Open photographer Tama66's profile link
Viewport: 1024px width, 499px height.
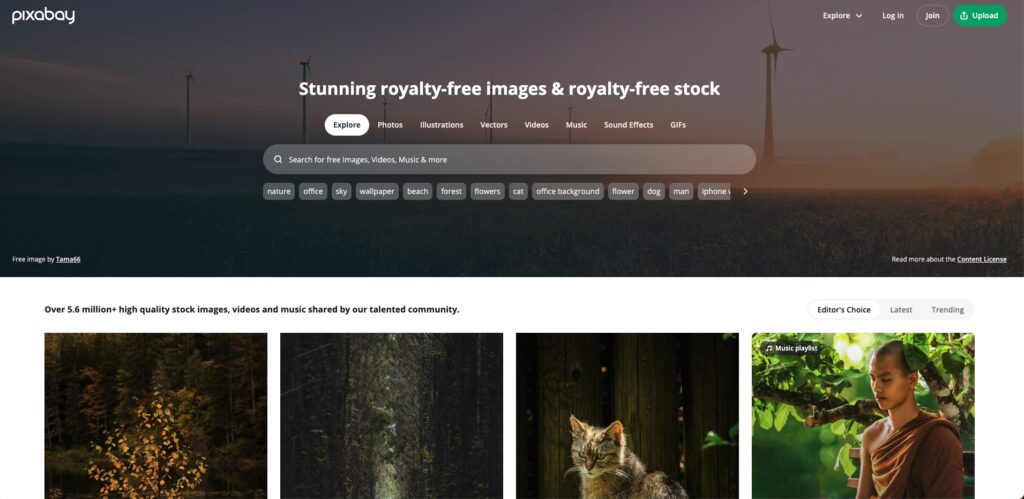click(68, 259)
